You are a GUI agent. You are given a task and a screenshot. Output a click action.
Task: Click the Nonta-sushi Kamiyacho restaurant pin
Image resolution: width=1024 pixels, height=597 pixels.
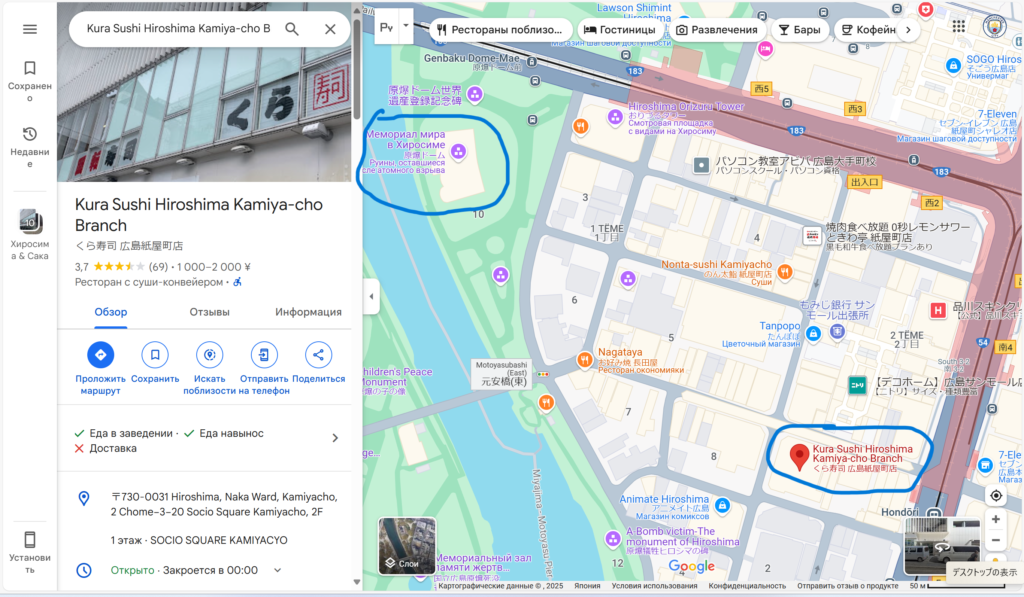tap(785, 272)
